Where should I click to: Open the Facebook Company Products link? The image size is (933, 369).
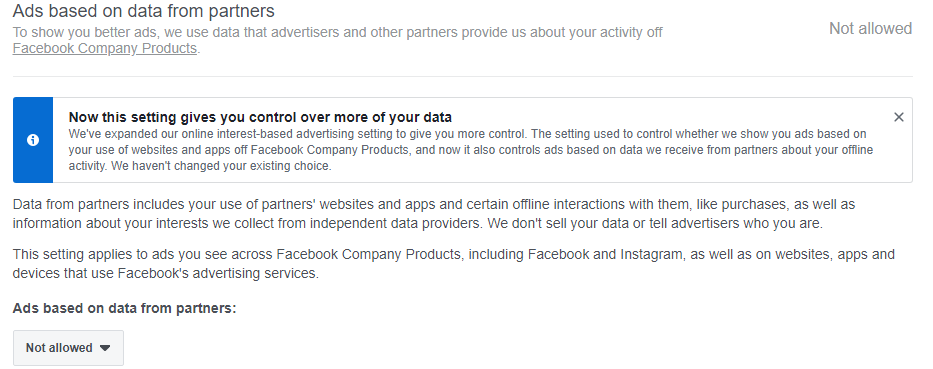[x=105, y=49]
